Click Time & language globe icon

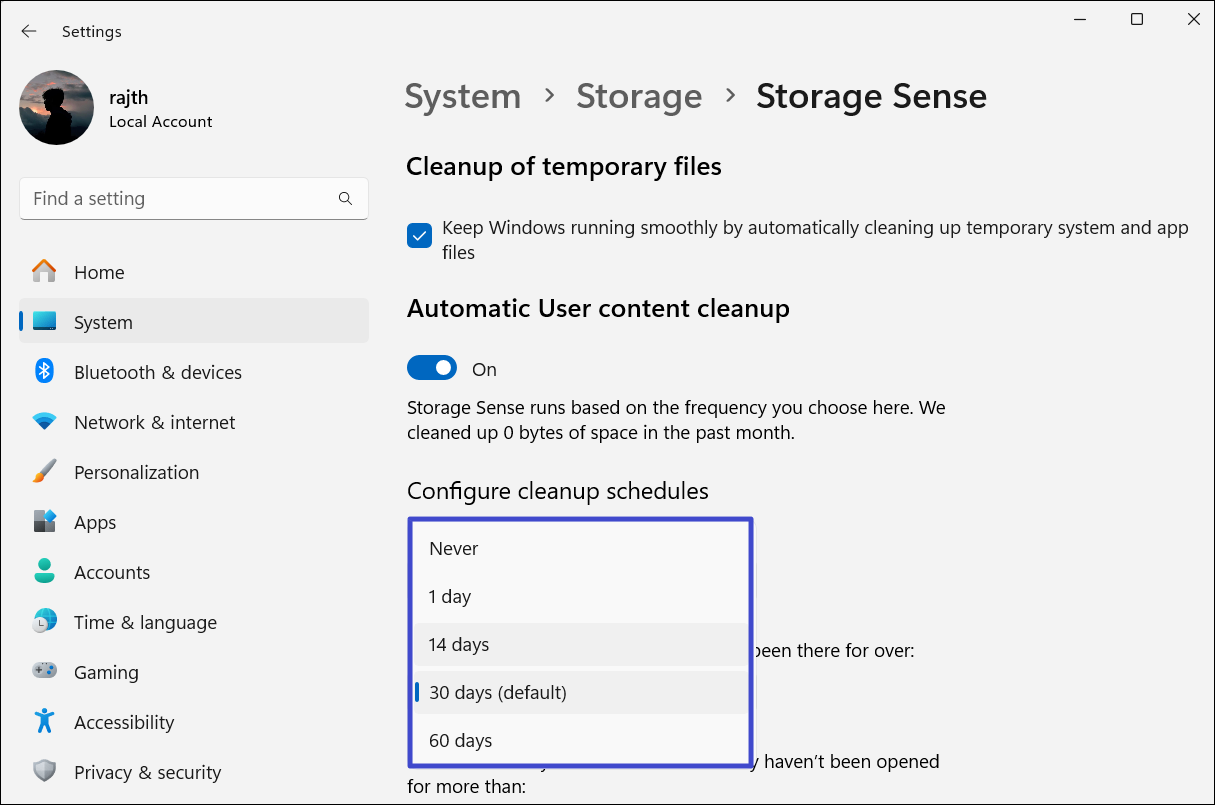[44, 622]
